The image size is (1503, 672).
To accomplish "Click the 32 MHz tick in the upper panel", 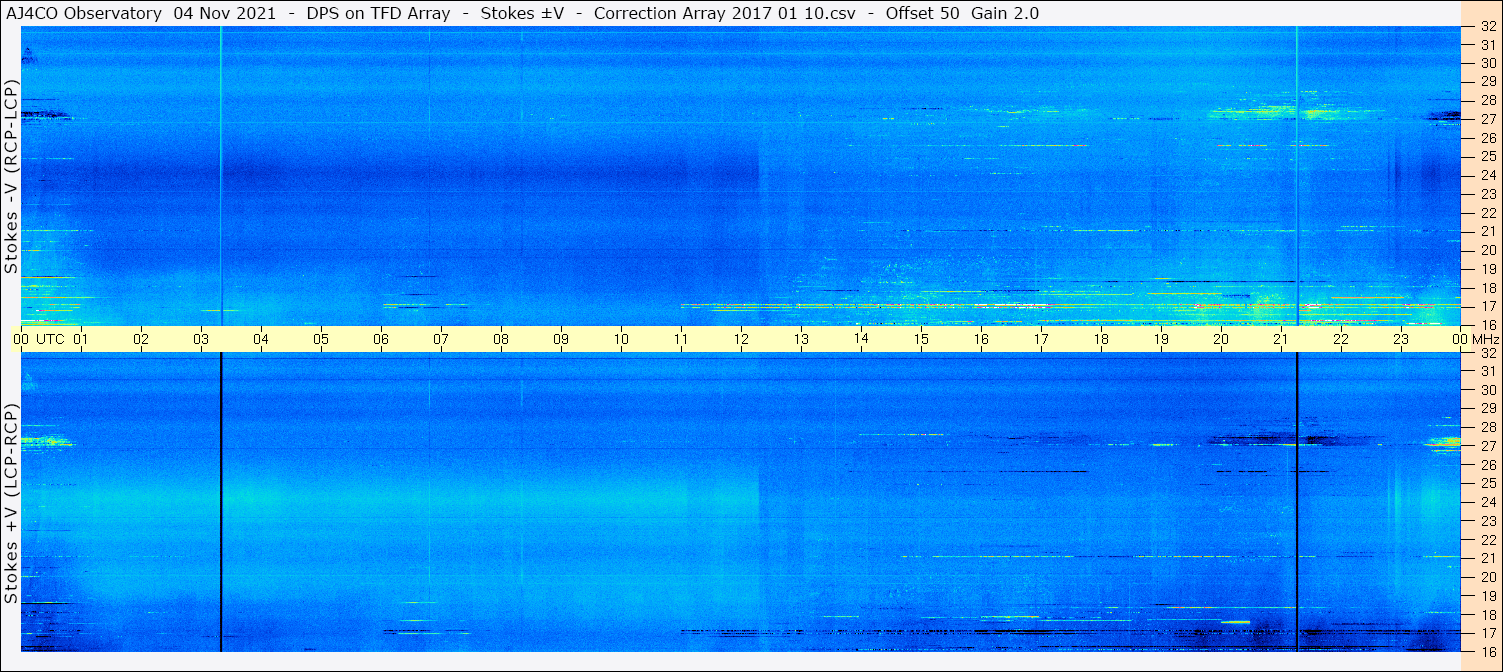I will click(x=1487, y=27).
